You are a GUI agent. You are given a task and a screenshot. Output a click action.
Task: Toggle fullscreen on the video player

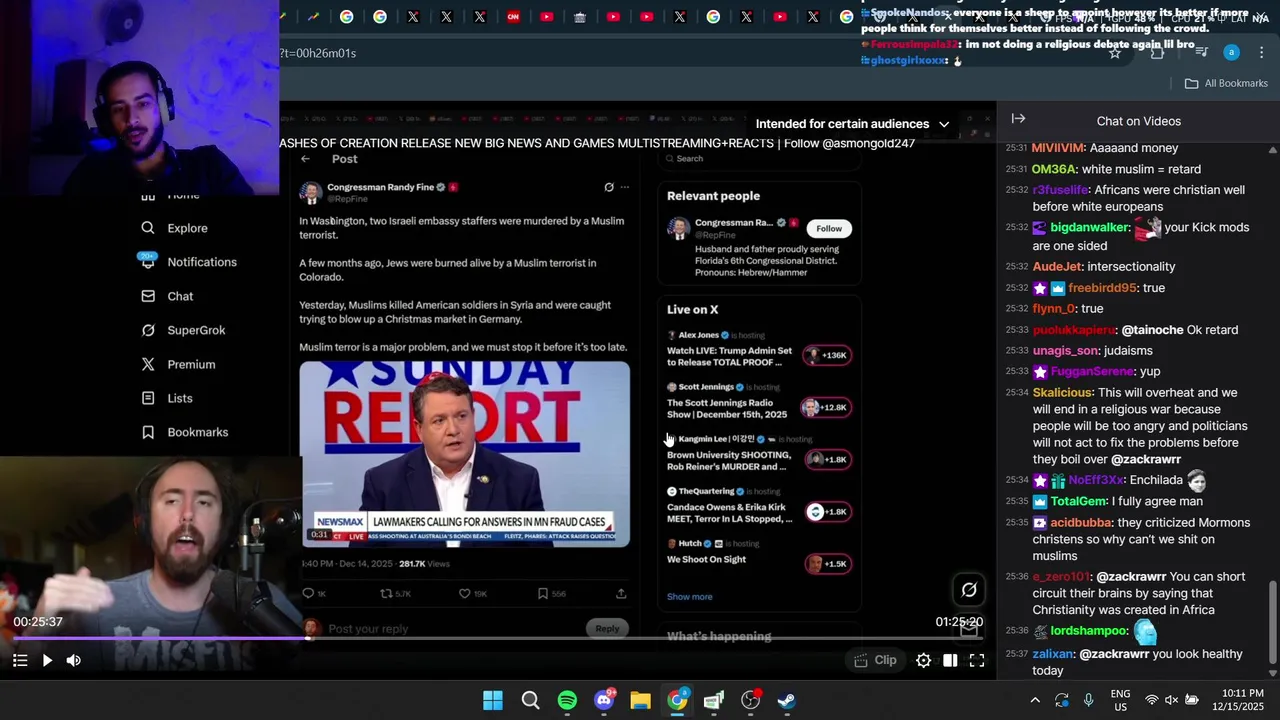(x=977, y=660)
